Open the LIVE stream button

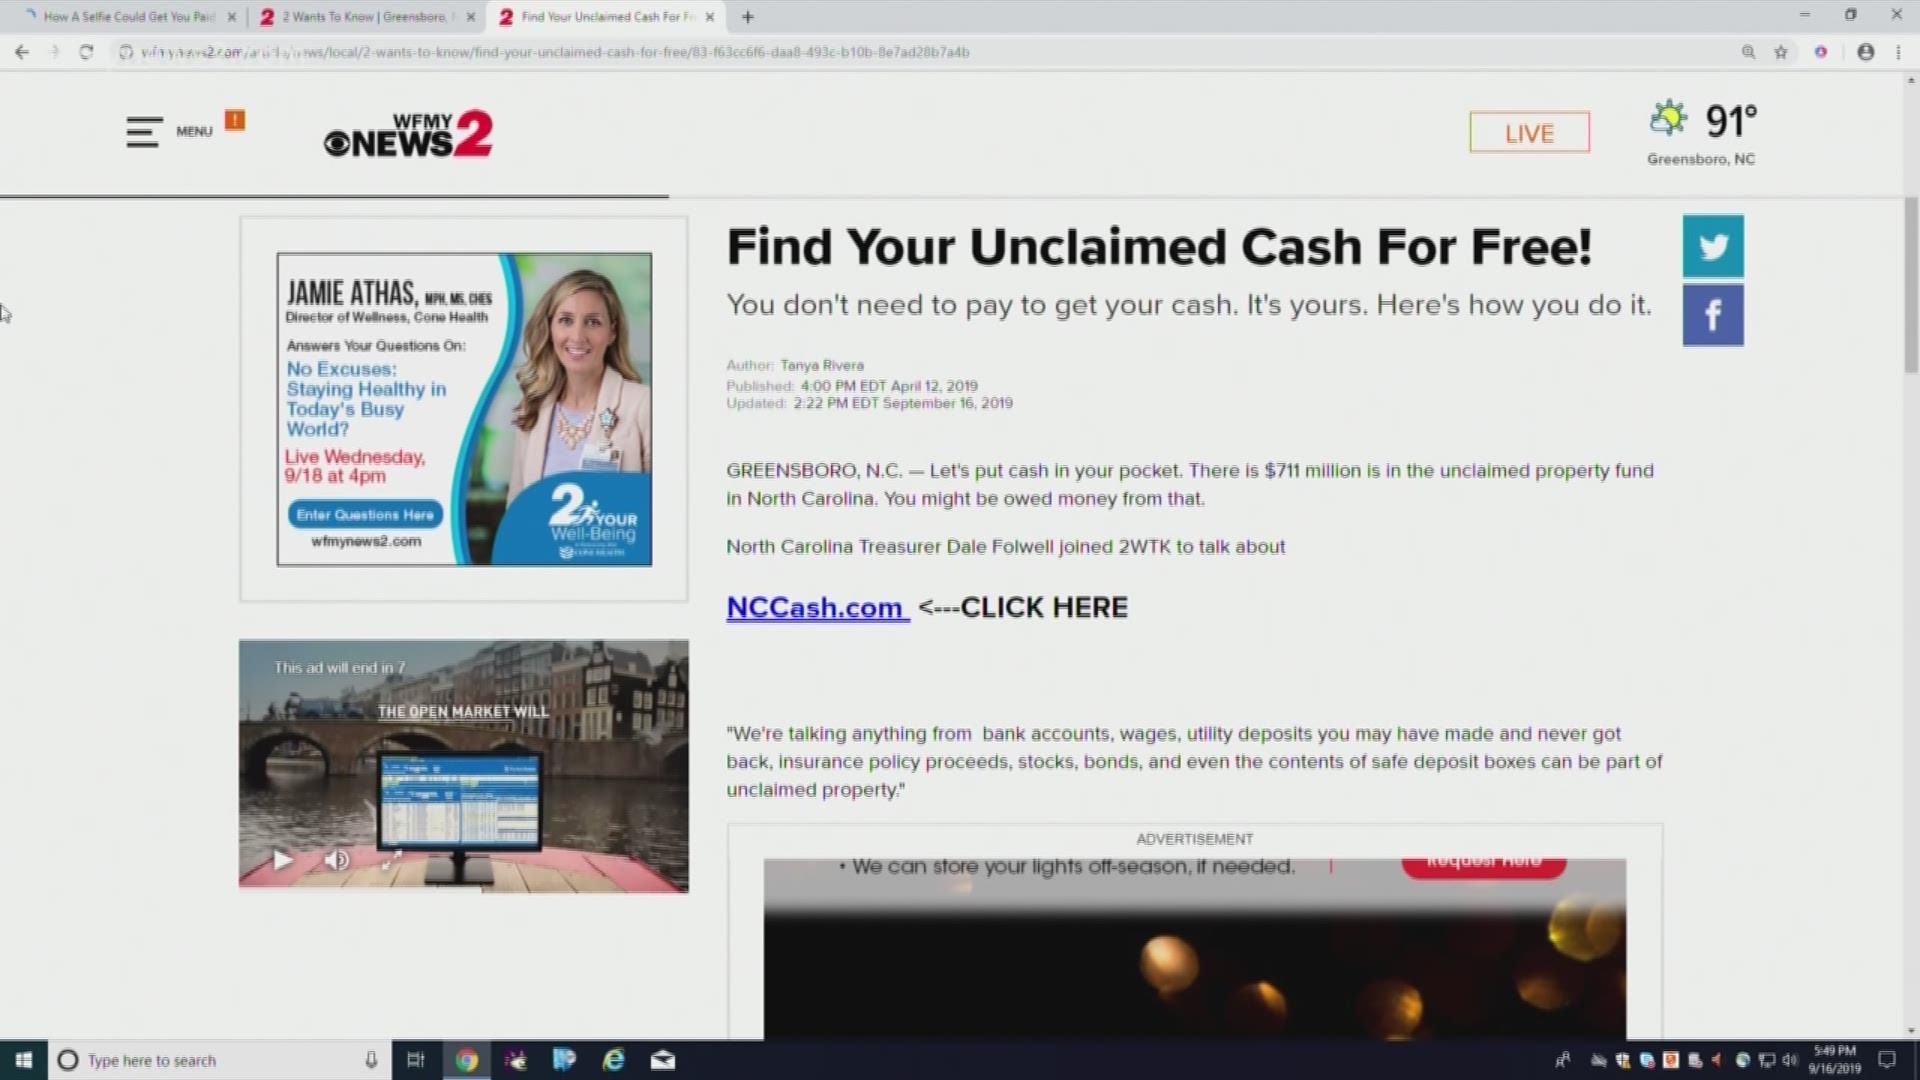pos(1529,132)
